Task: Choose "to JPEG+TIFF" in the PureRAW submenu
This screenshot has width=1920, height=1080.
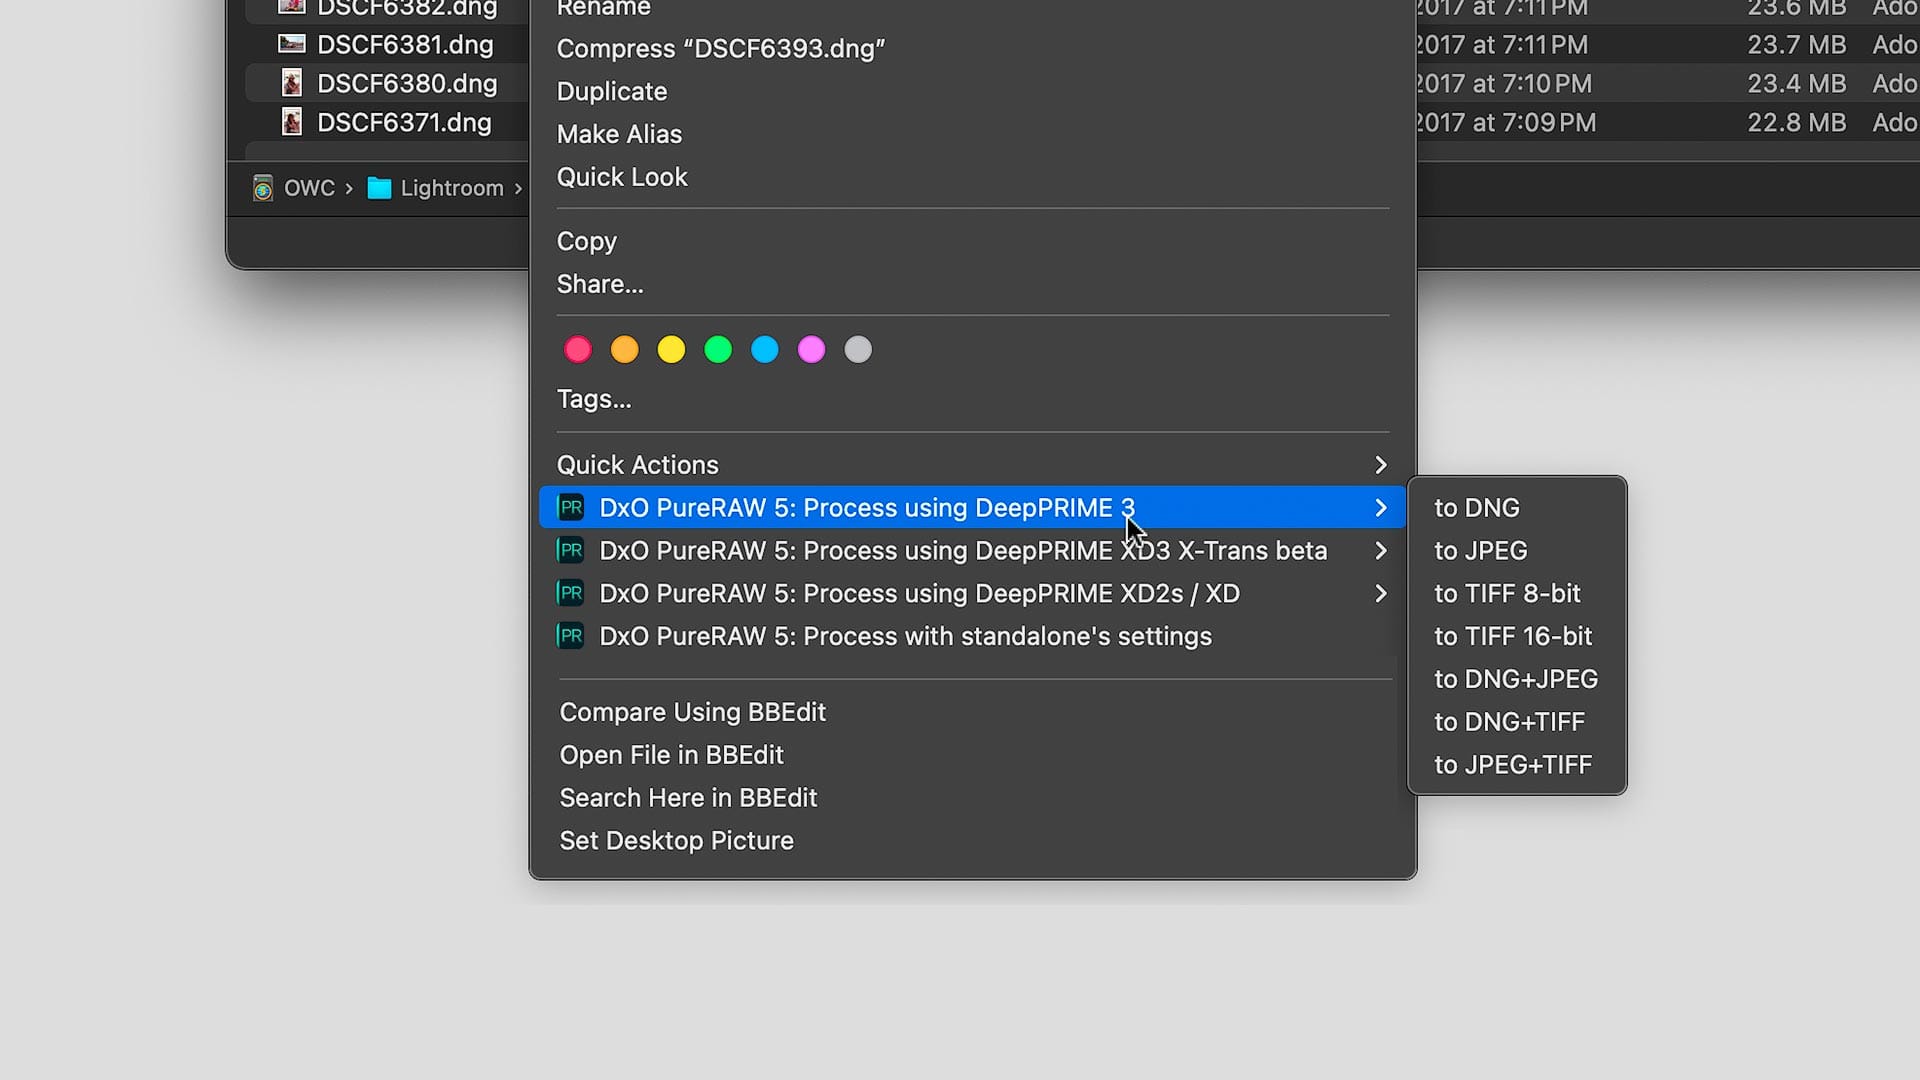Action: [1513, 764]
